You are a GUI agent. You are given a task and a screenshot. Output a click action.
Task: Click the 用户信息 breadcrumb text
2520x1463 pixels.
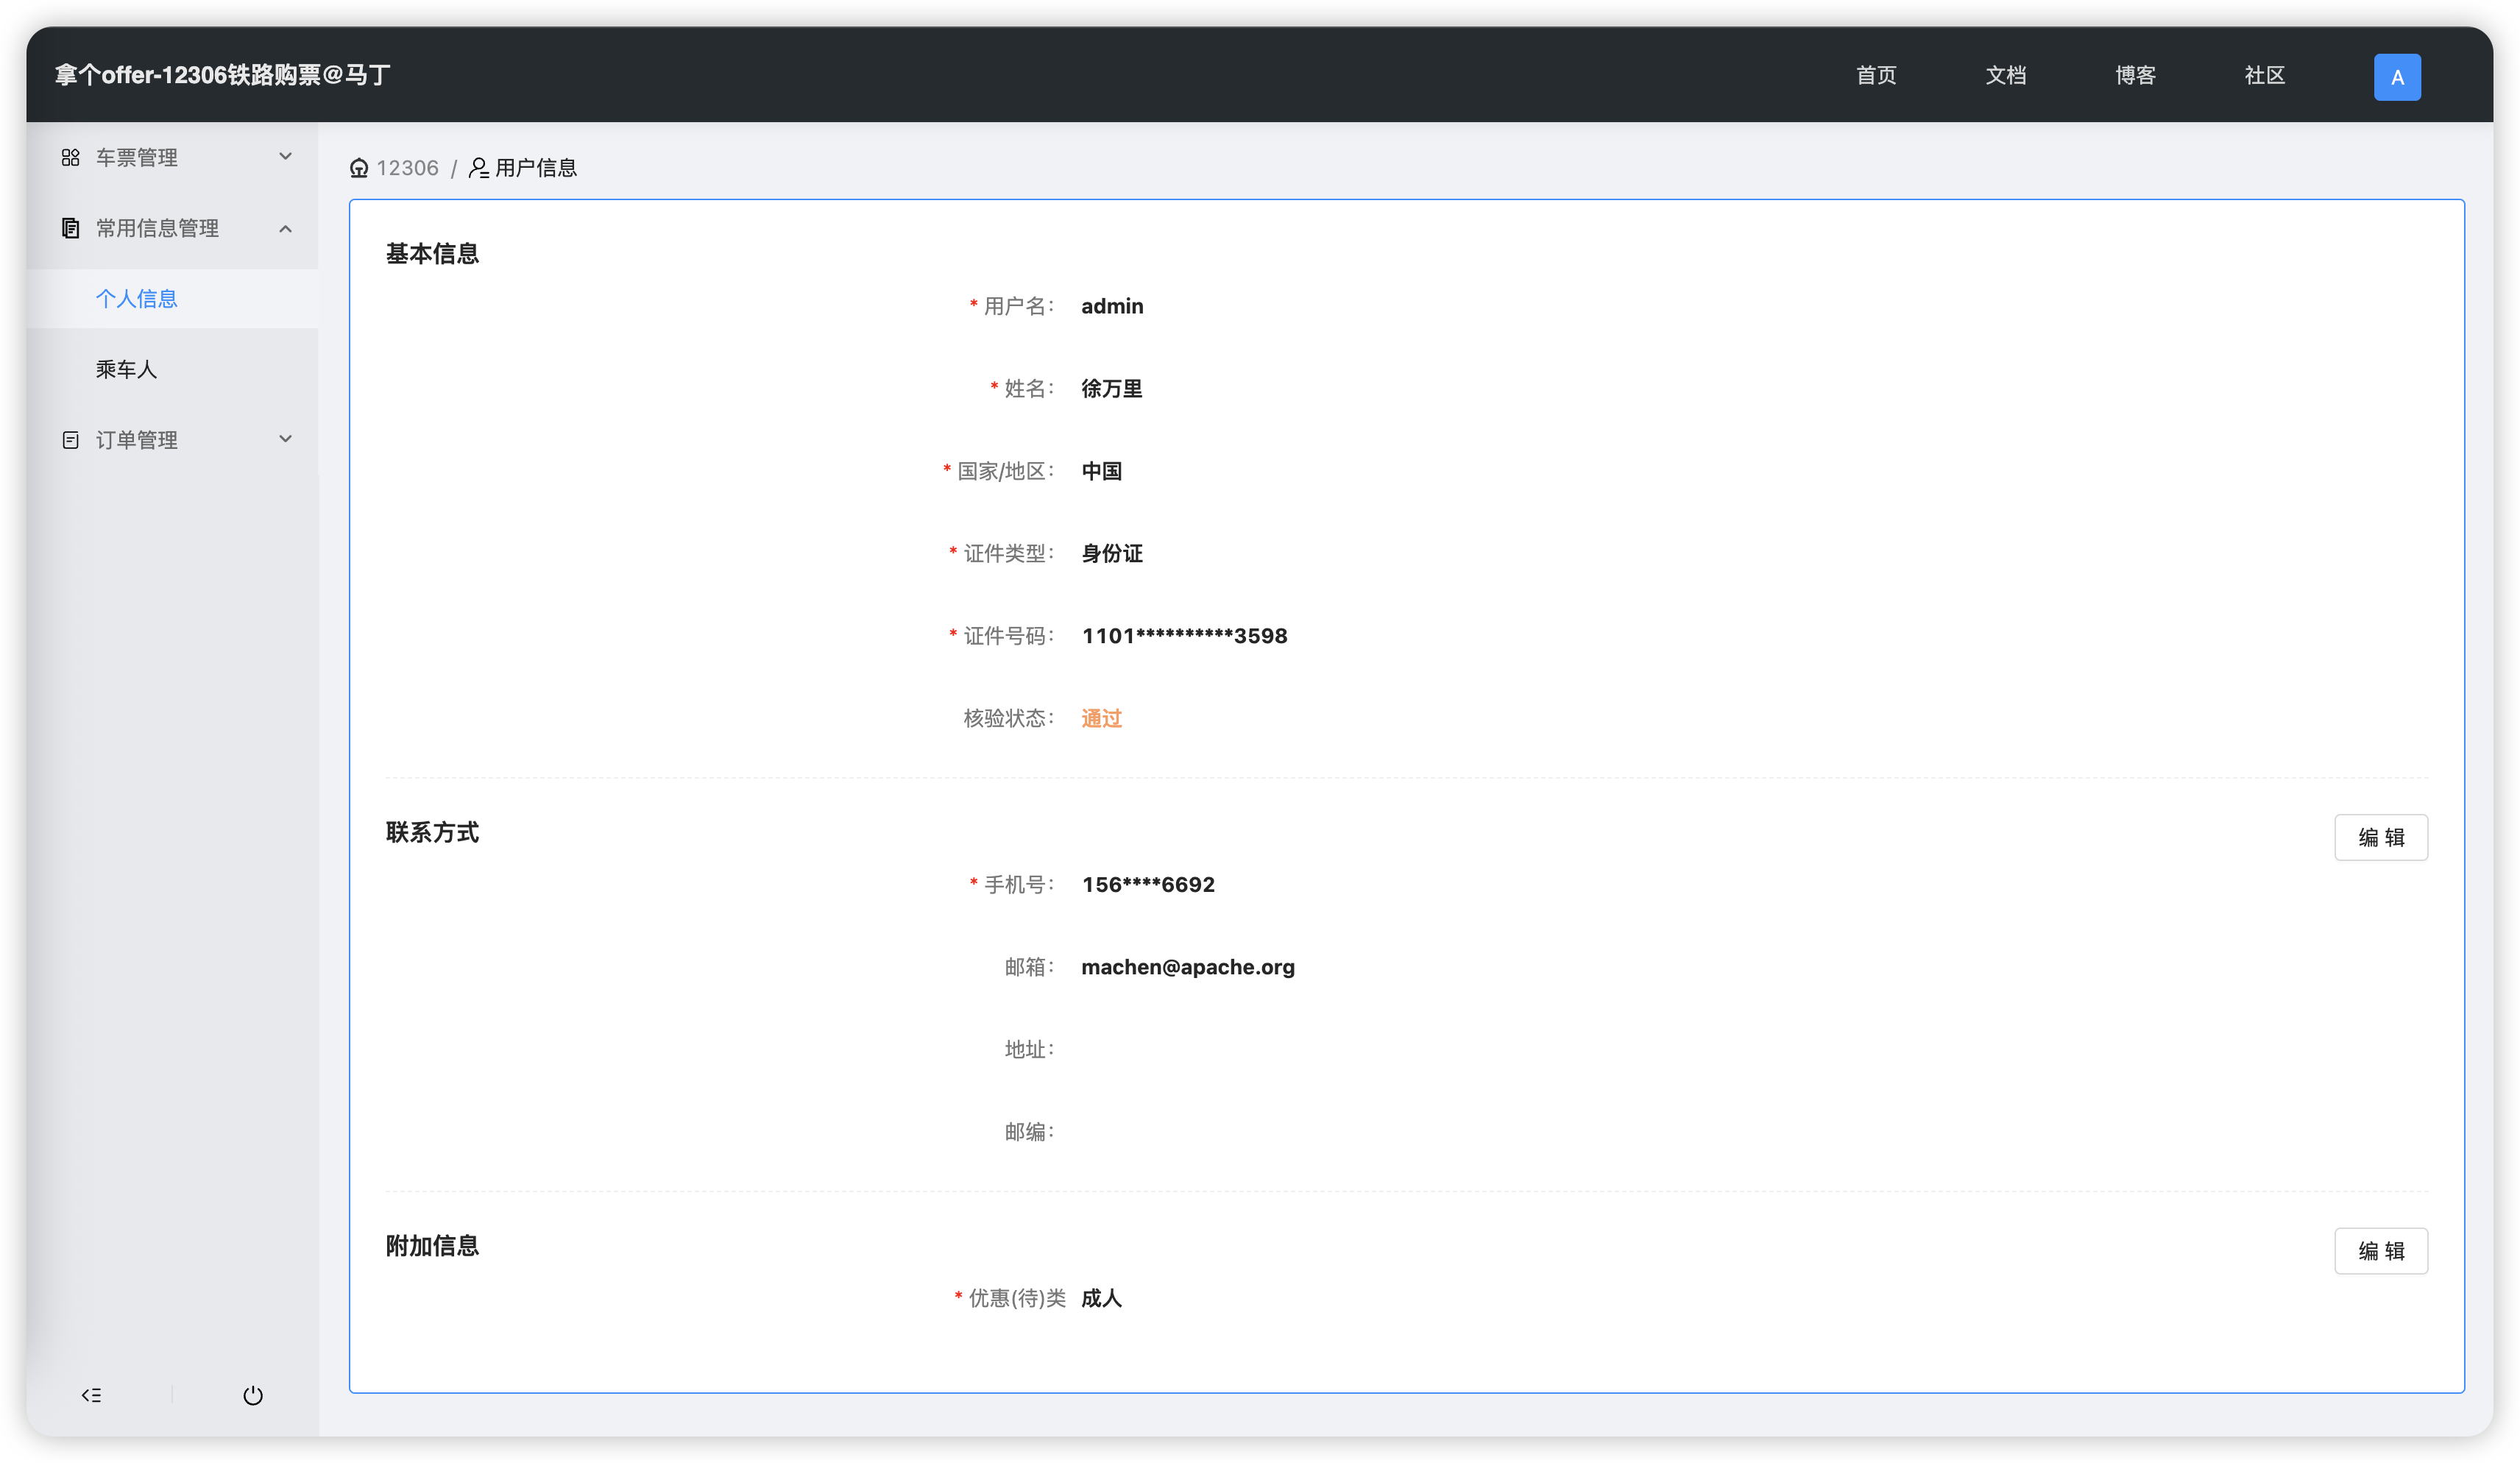[x=536, y=168]
